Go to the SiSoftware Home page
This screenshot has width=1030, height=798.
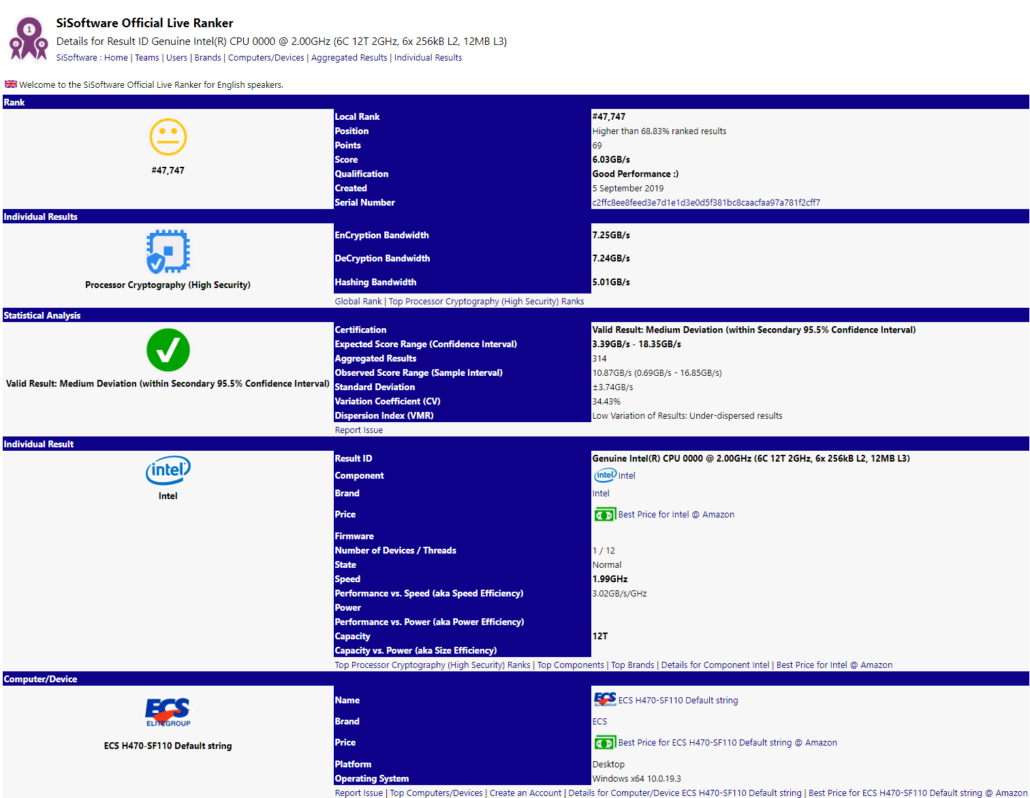(x=117, y=57)
